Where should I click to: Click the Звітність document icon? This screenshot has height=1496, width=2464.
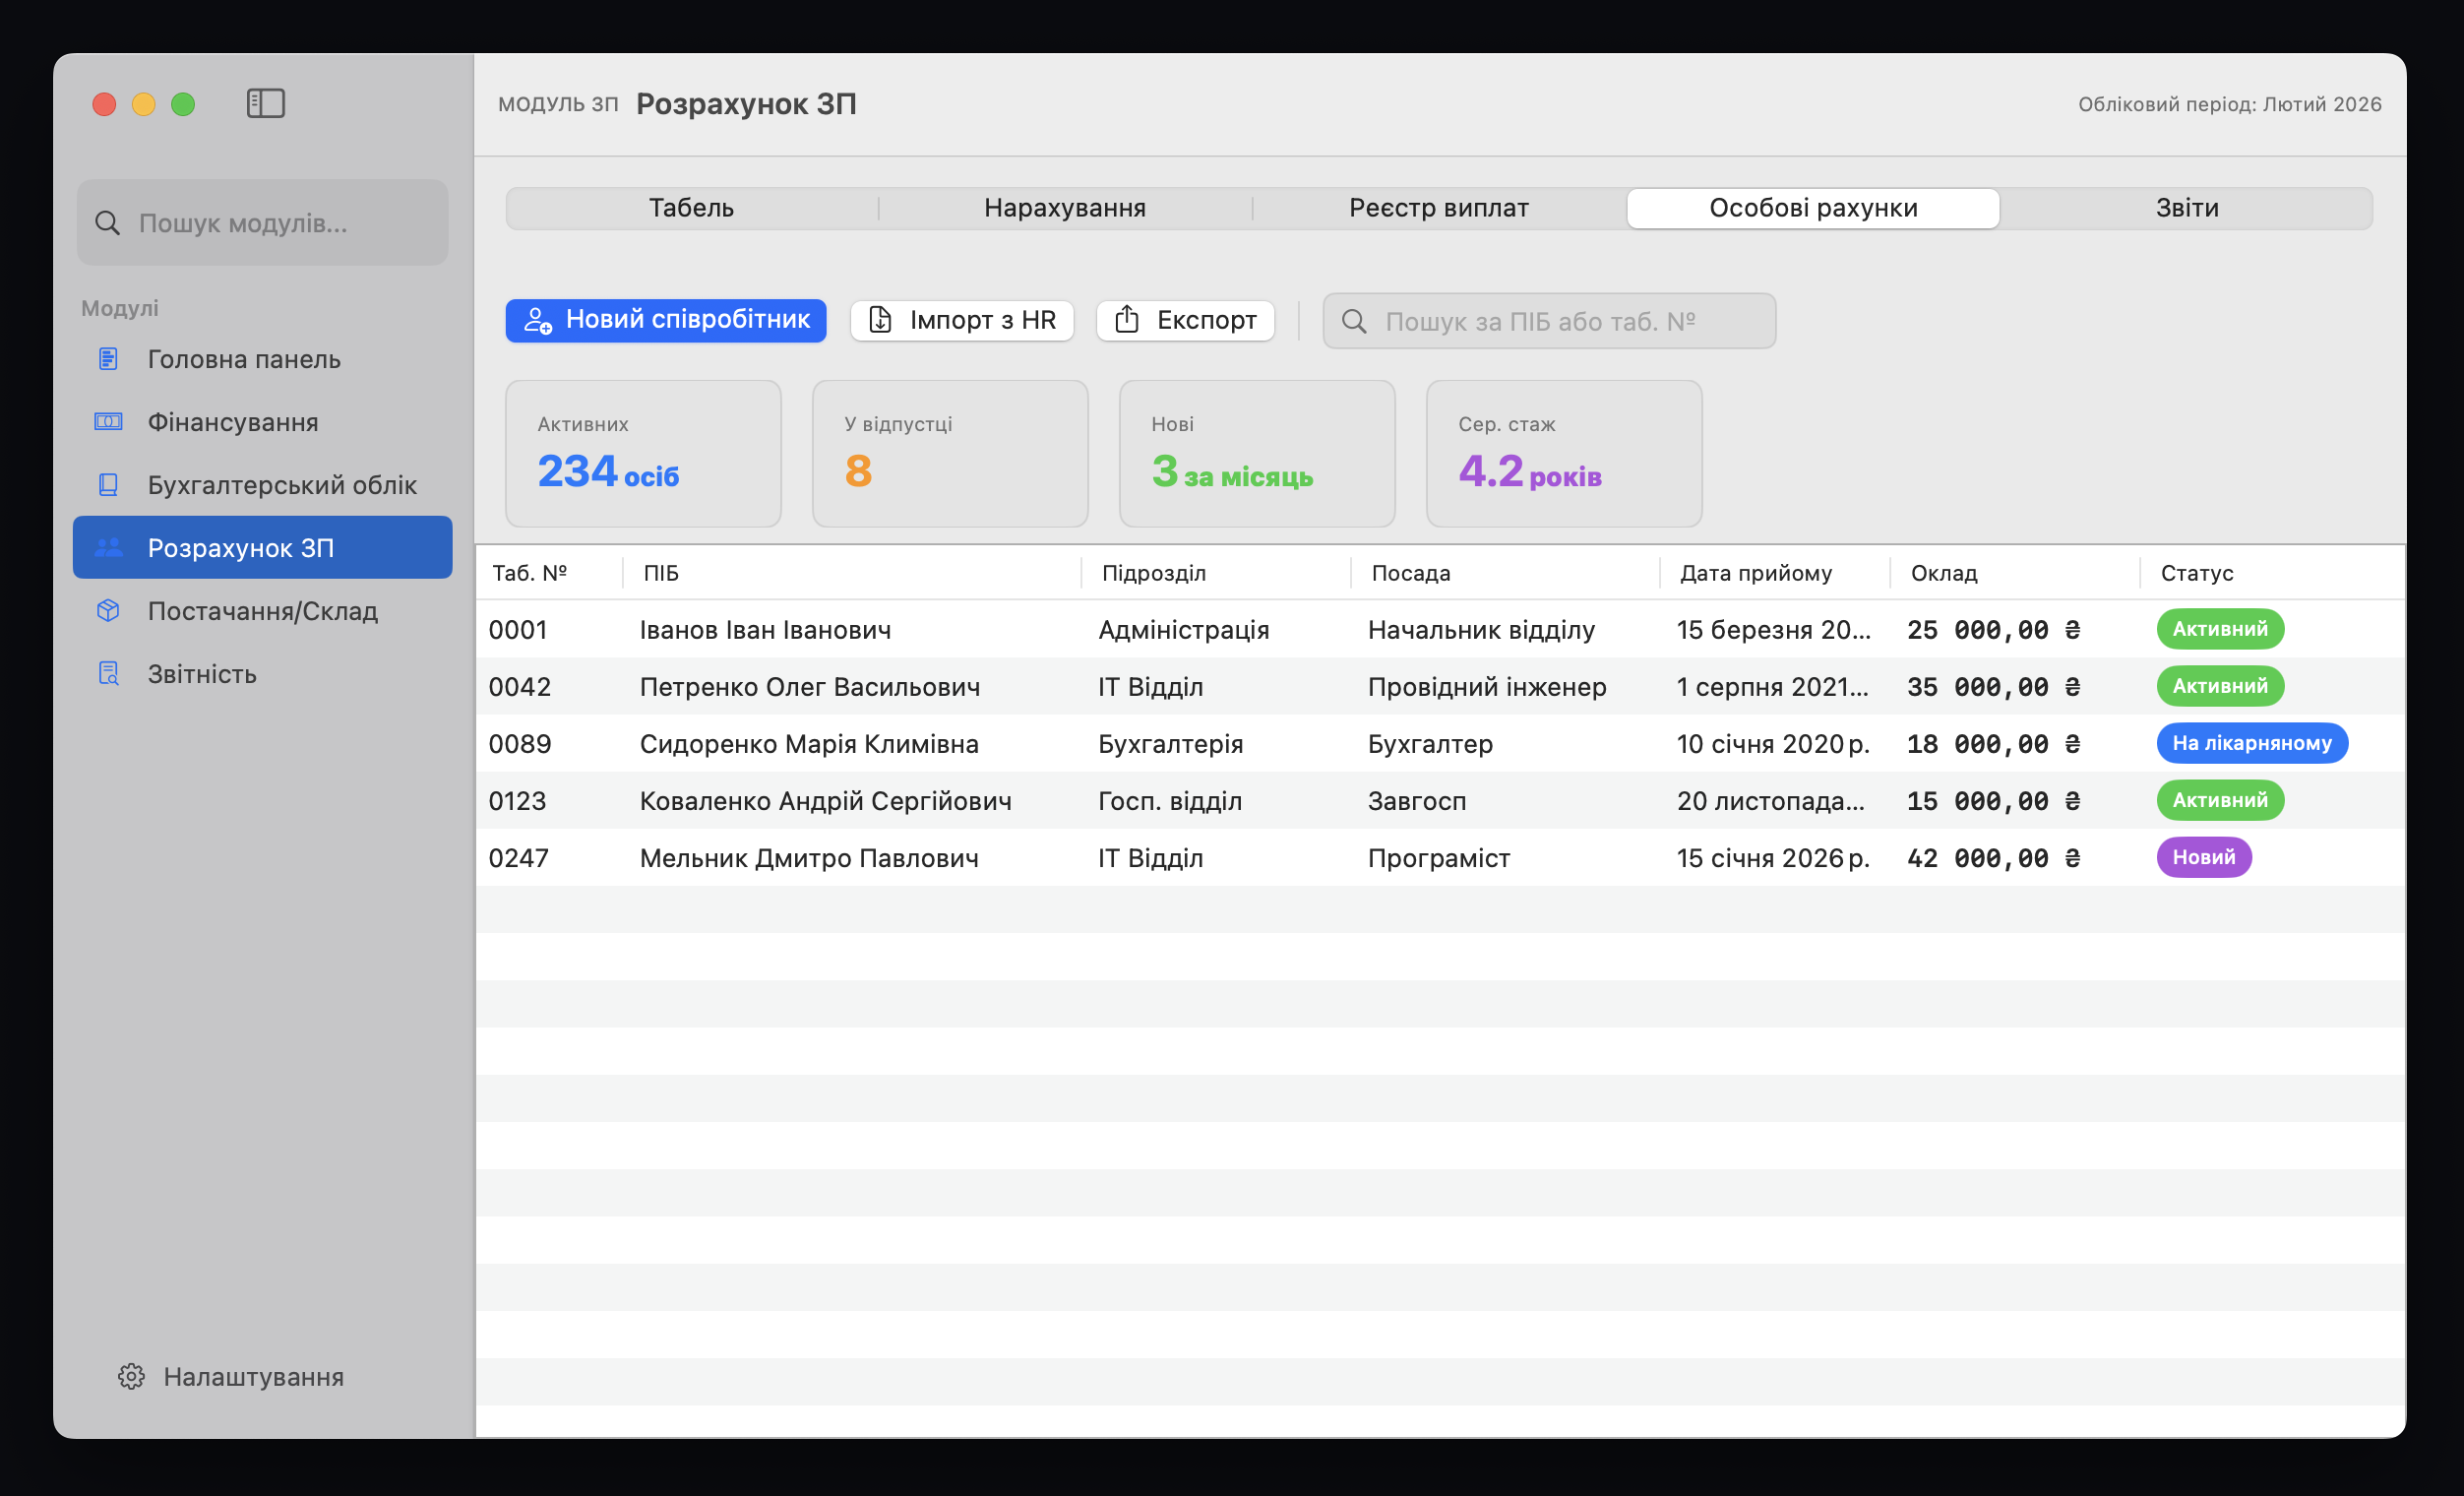[x=108, y=674]
